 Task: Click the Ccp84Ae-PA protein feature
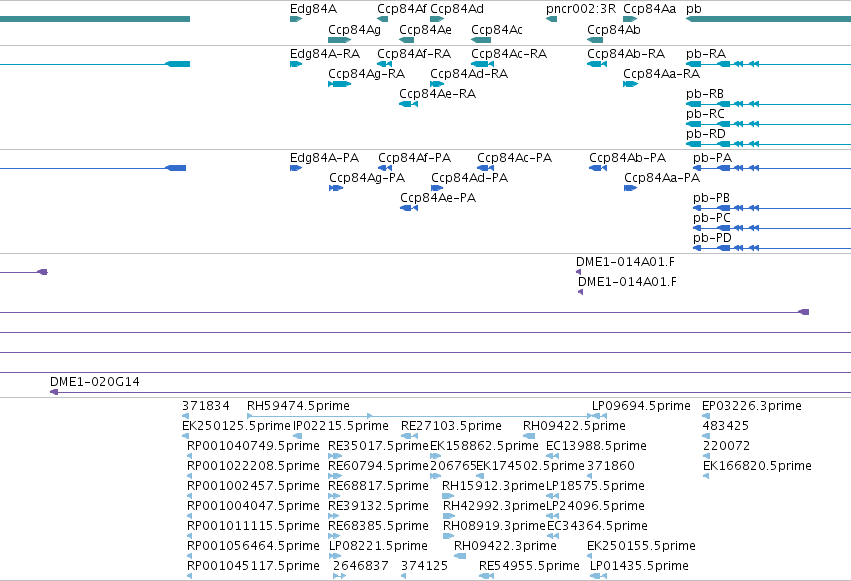tap(409, 208)
